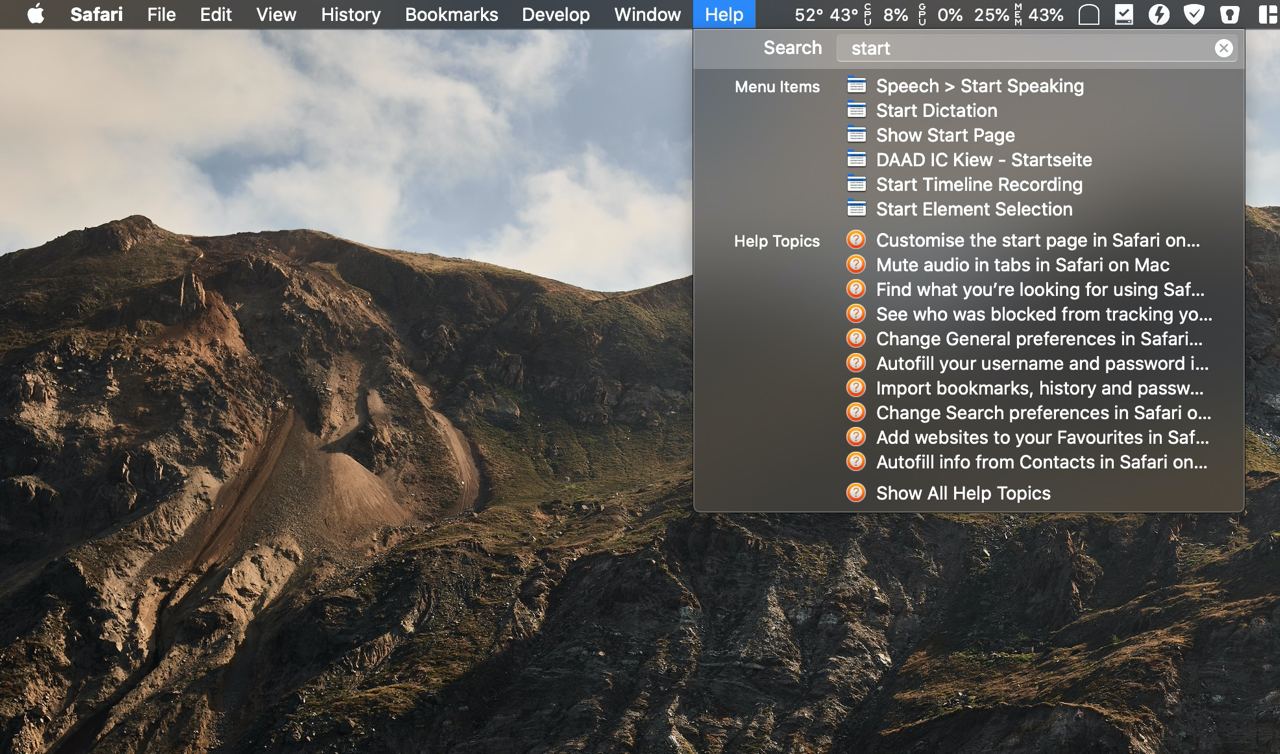Click menu icon beside Start Dictation
The height and width of the screenshot is (754, 1280).
(x=856, y=110)
